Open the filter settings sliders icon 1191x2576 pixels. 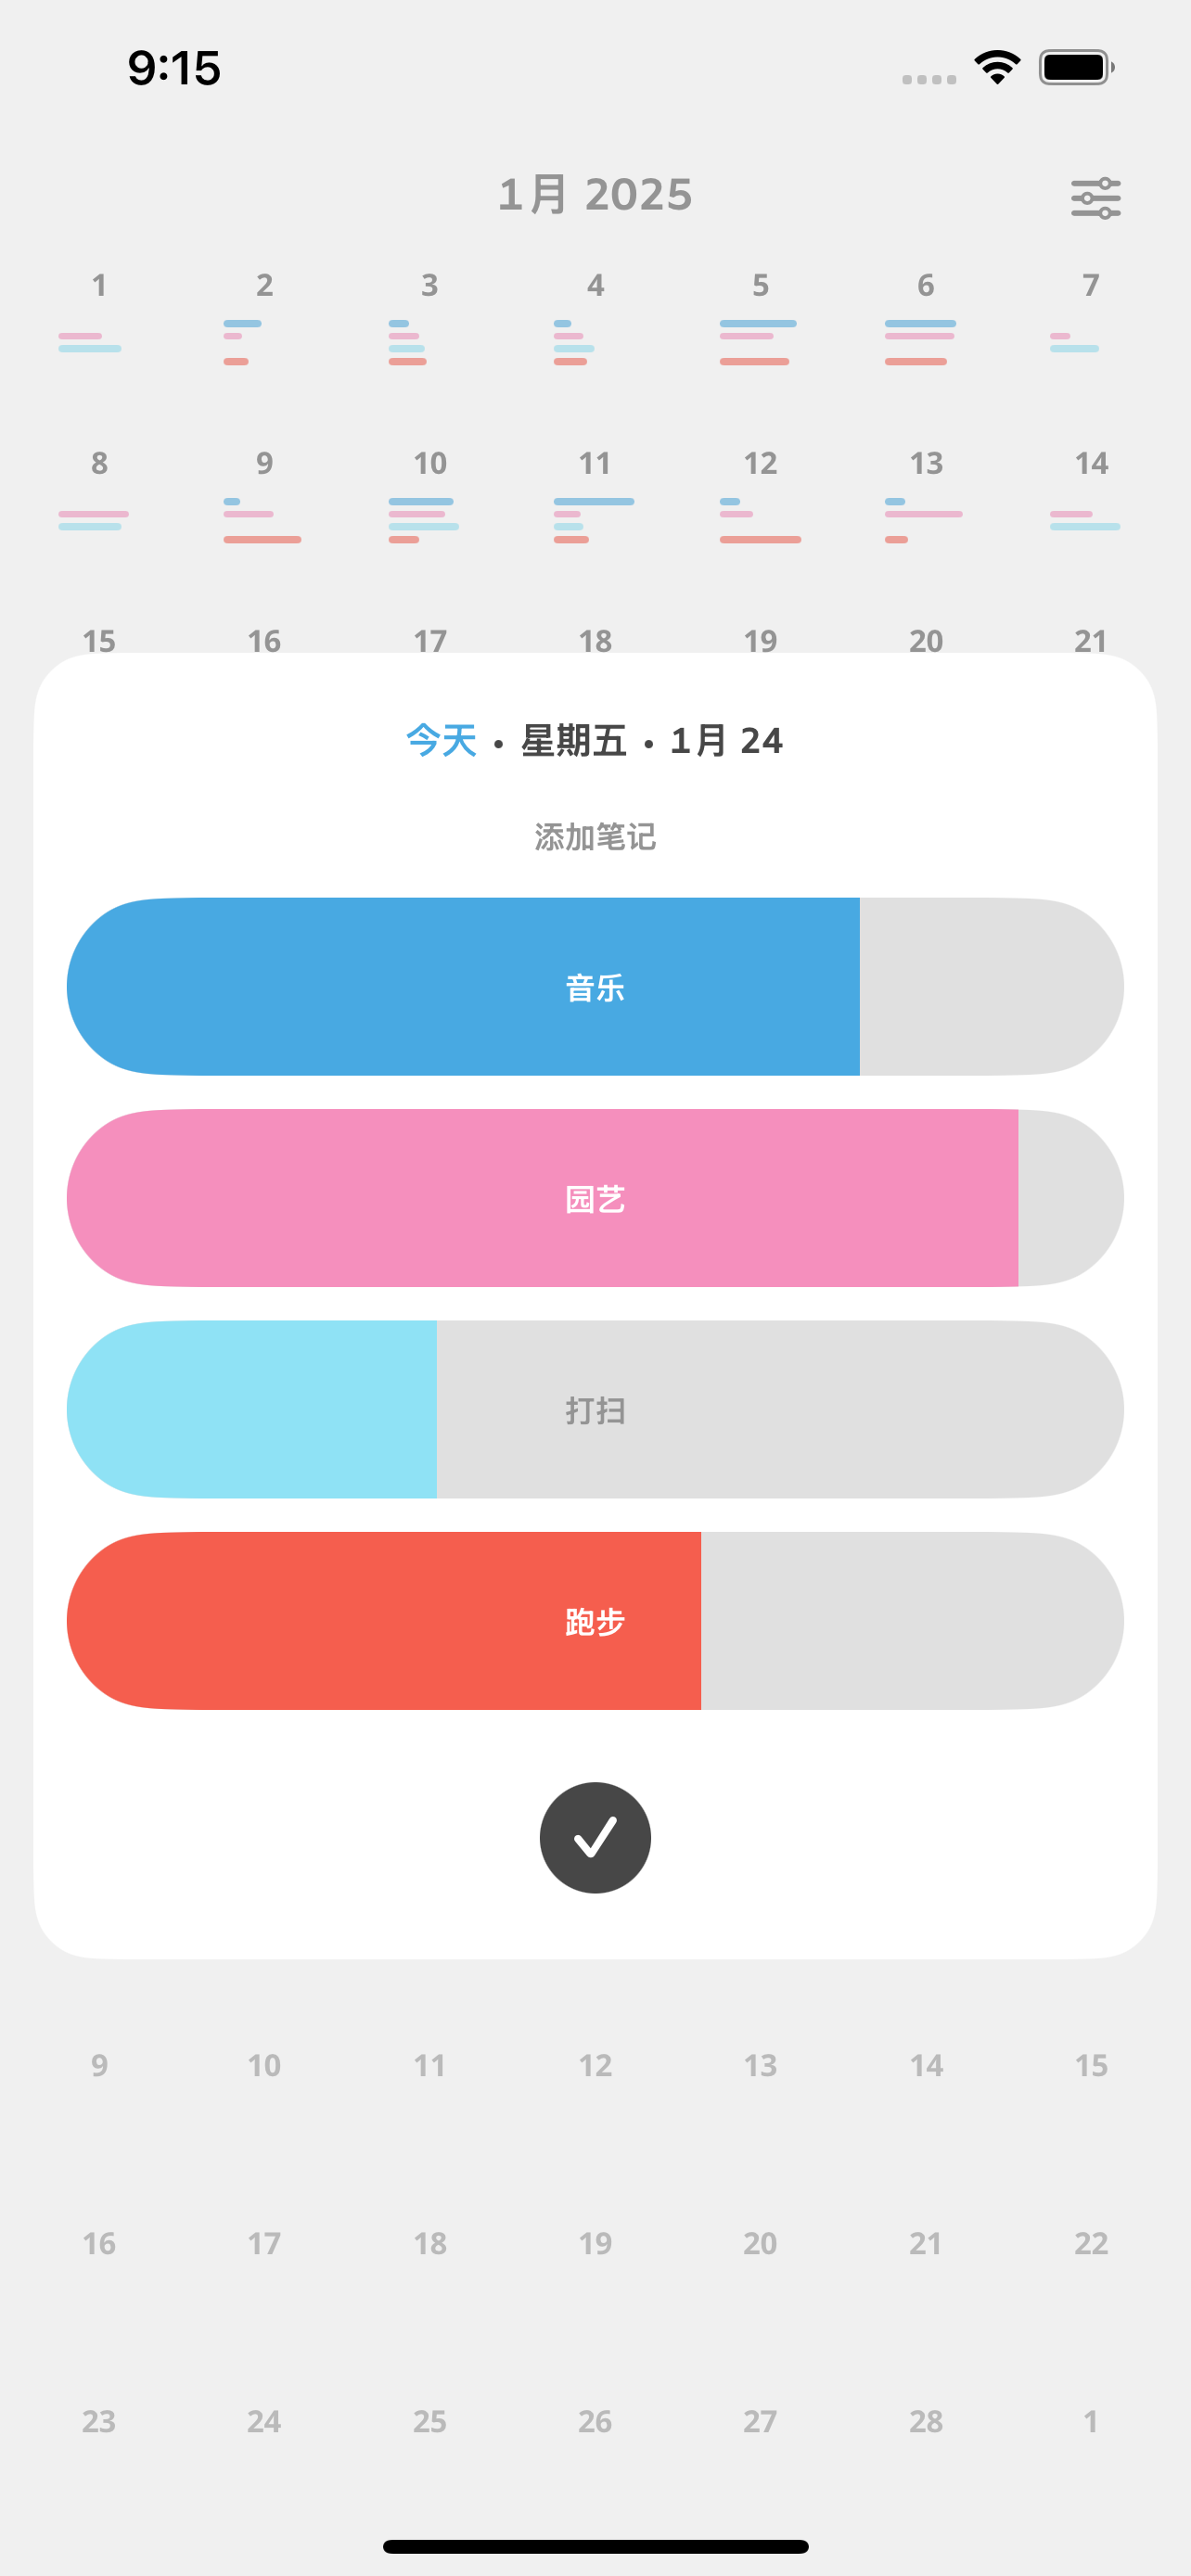(x=1095, y=198)
